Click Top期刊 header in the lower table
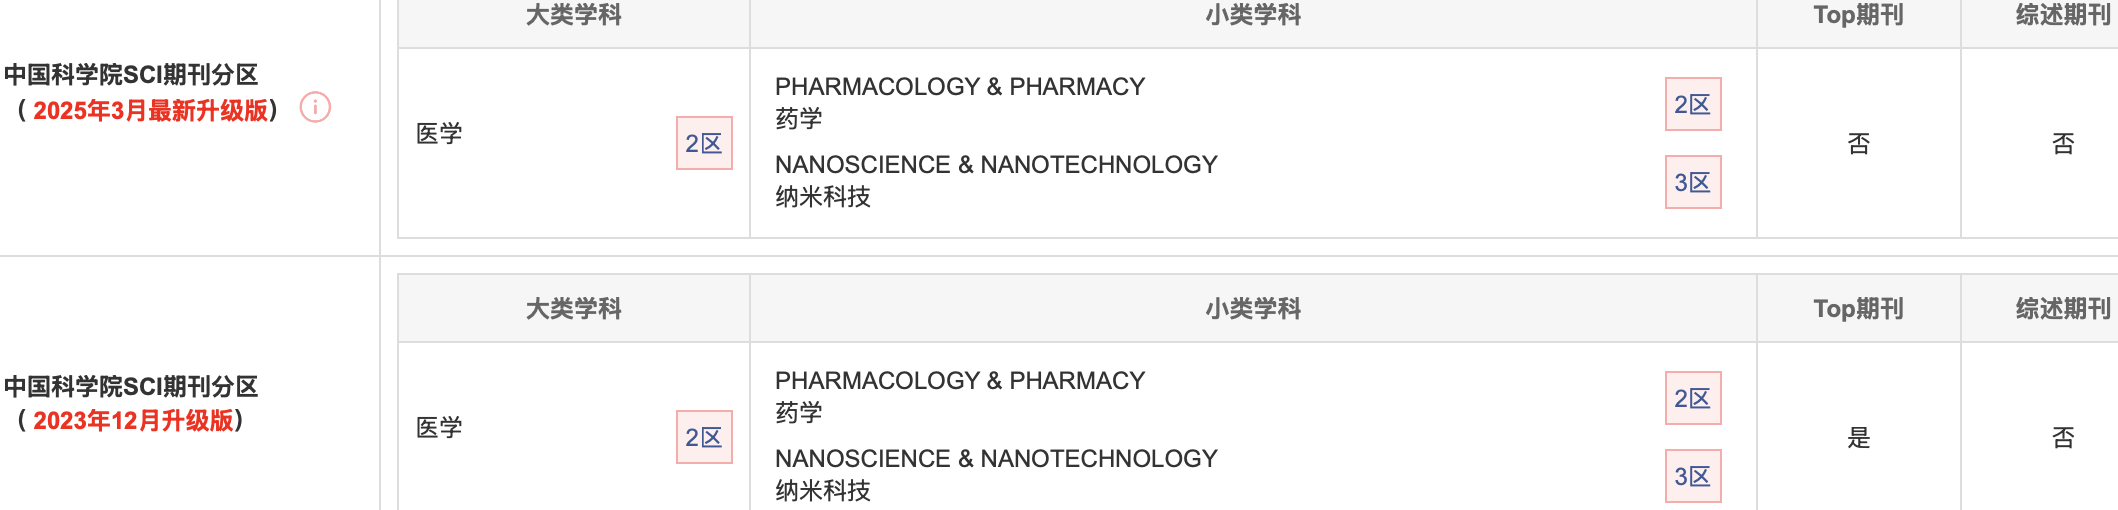The image size is (2118, 510). point(1859,309)
